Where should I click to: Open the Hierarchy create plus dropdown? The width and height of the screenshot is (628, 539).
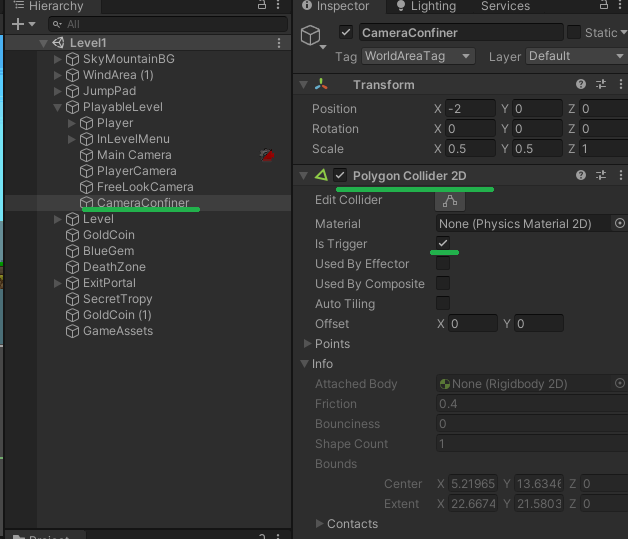(24, 24)
